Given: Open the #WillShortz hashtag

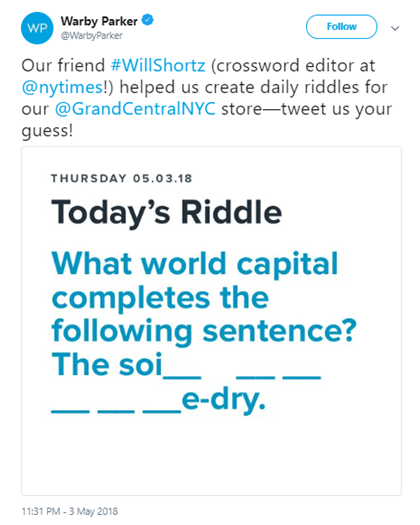Looking at the screenshot, I should pyautogui.click(x=158, y=65).
